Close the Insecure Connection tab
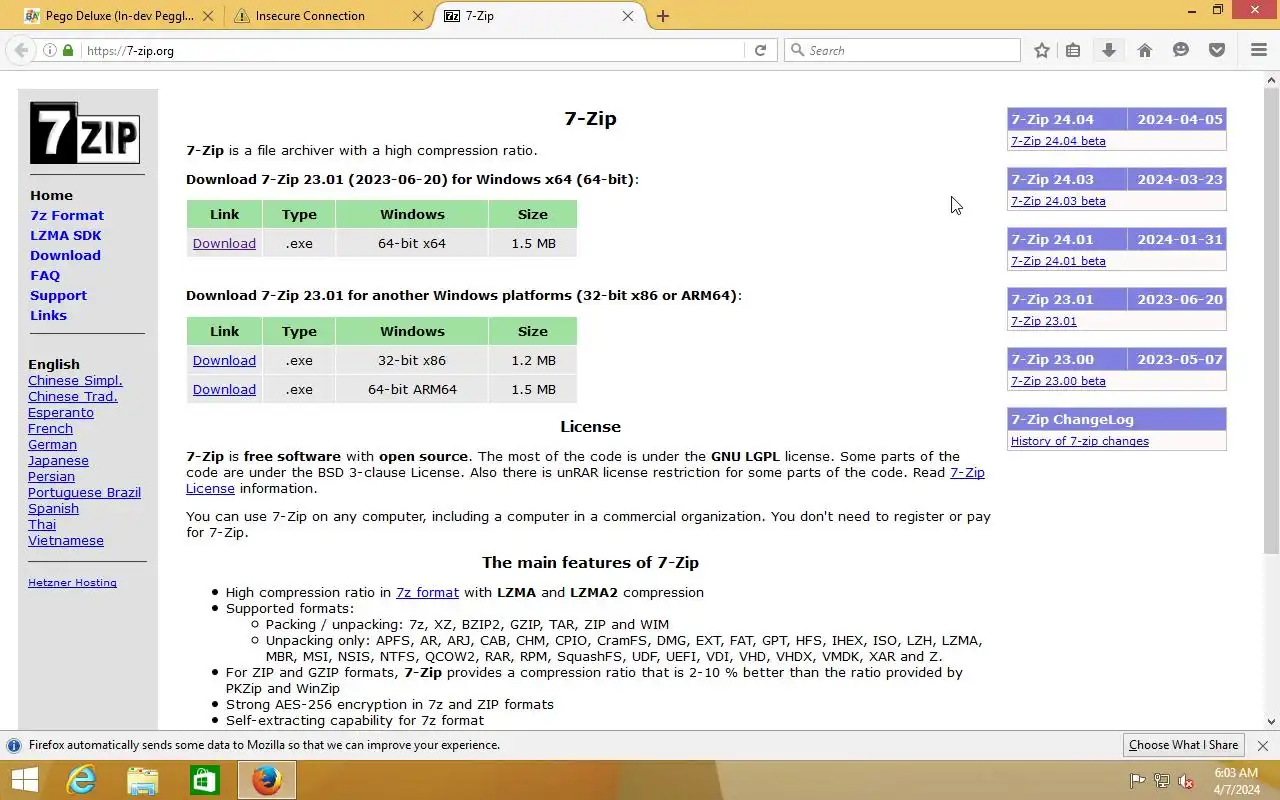 [418, 16]
